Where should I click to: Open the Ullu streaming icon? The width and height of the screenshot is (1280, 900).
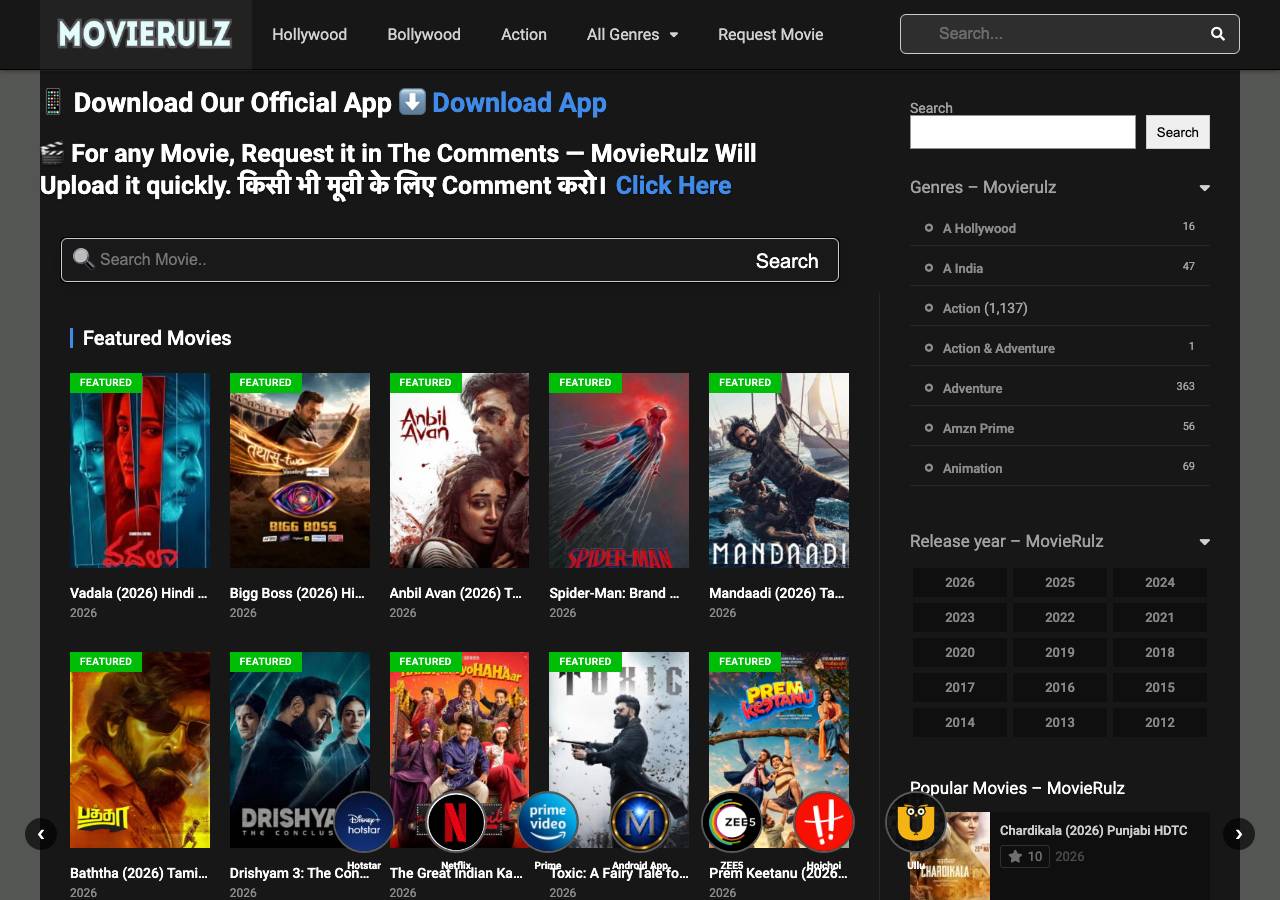[x=916, y=823]
